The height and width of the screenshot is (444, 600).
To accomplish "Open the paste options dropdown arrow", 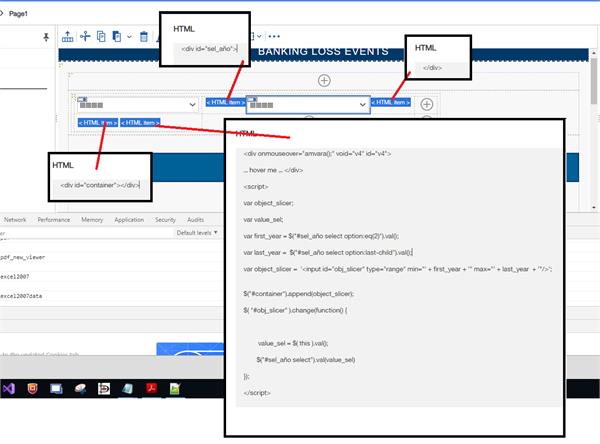I will click(129, 37).
